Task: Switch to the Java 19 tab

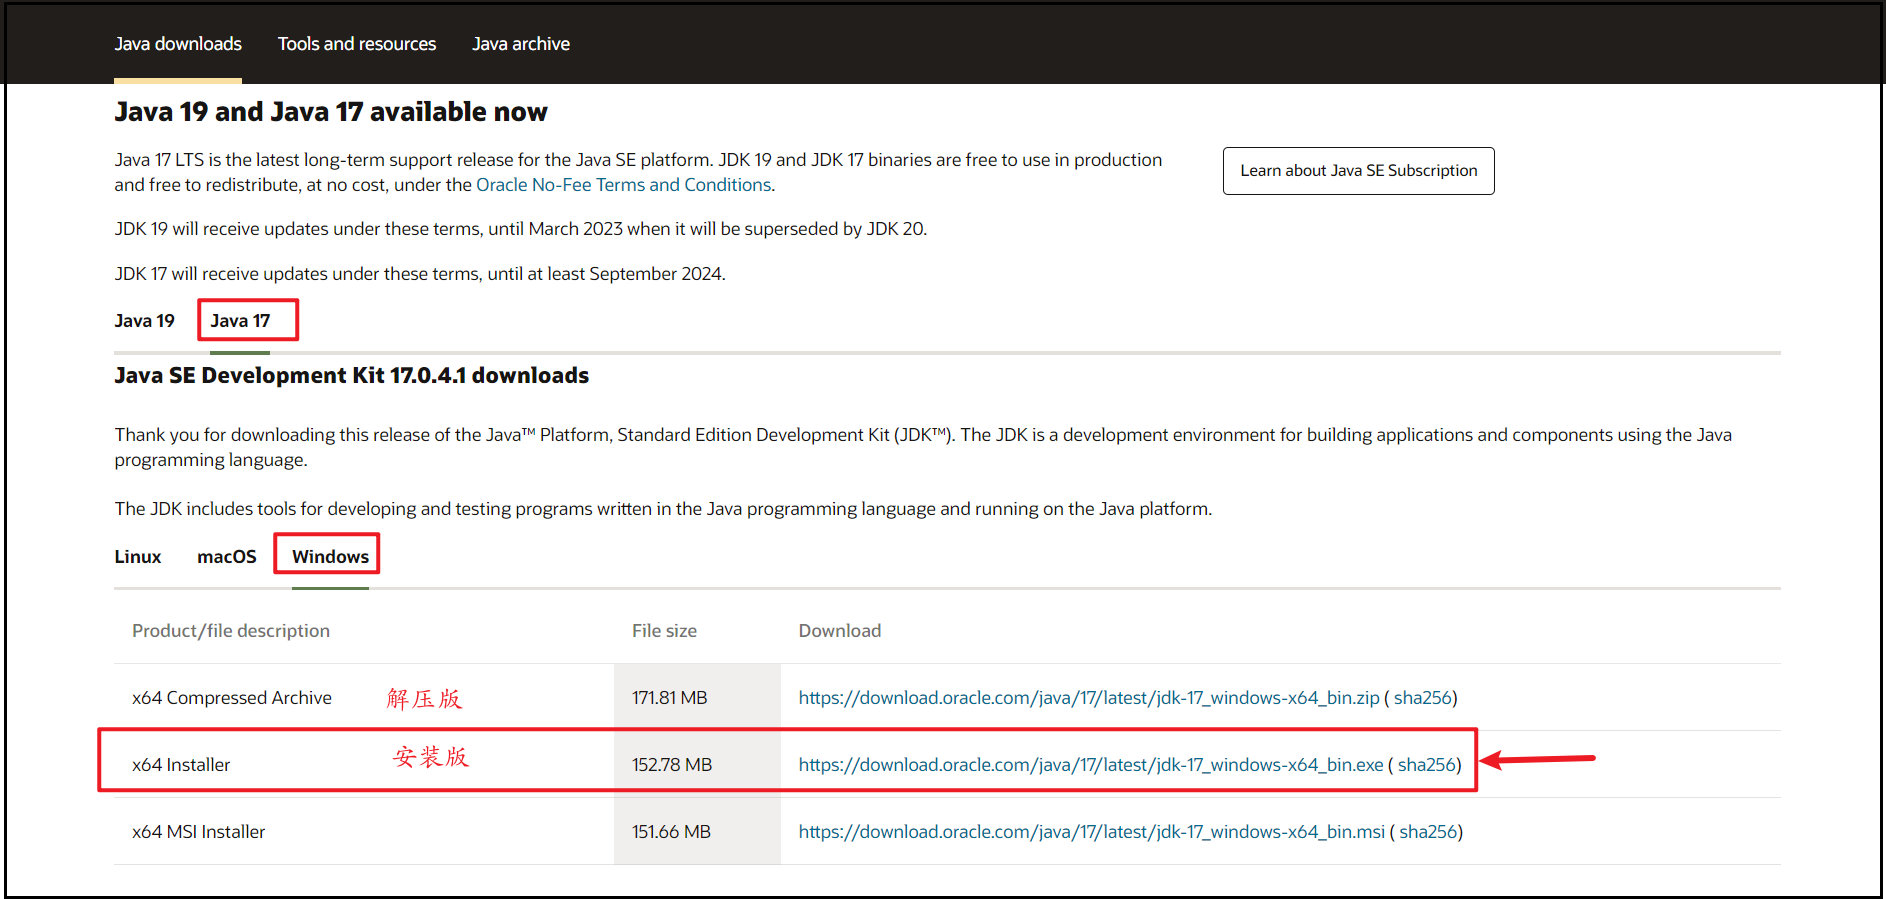Action: click(144, 321)
